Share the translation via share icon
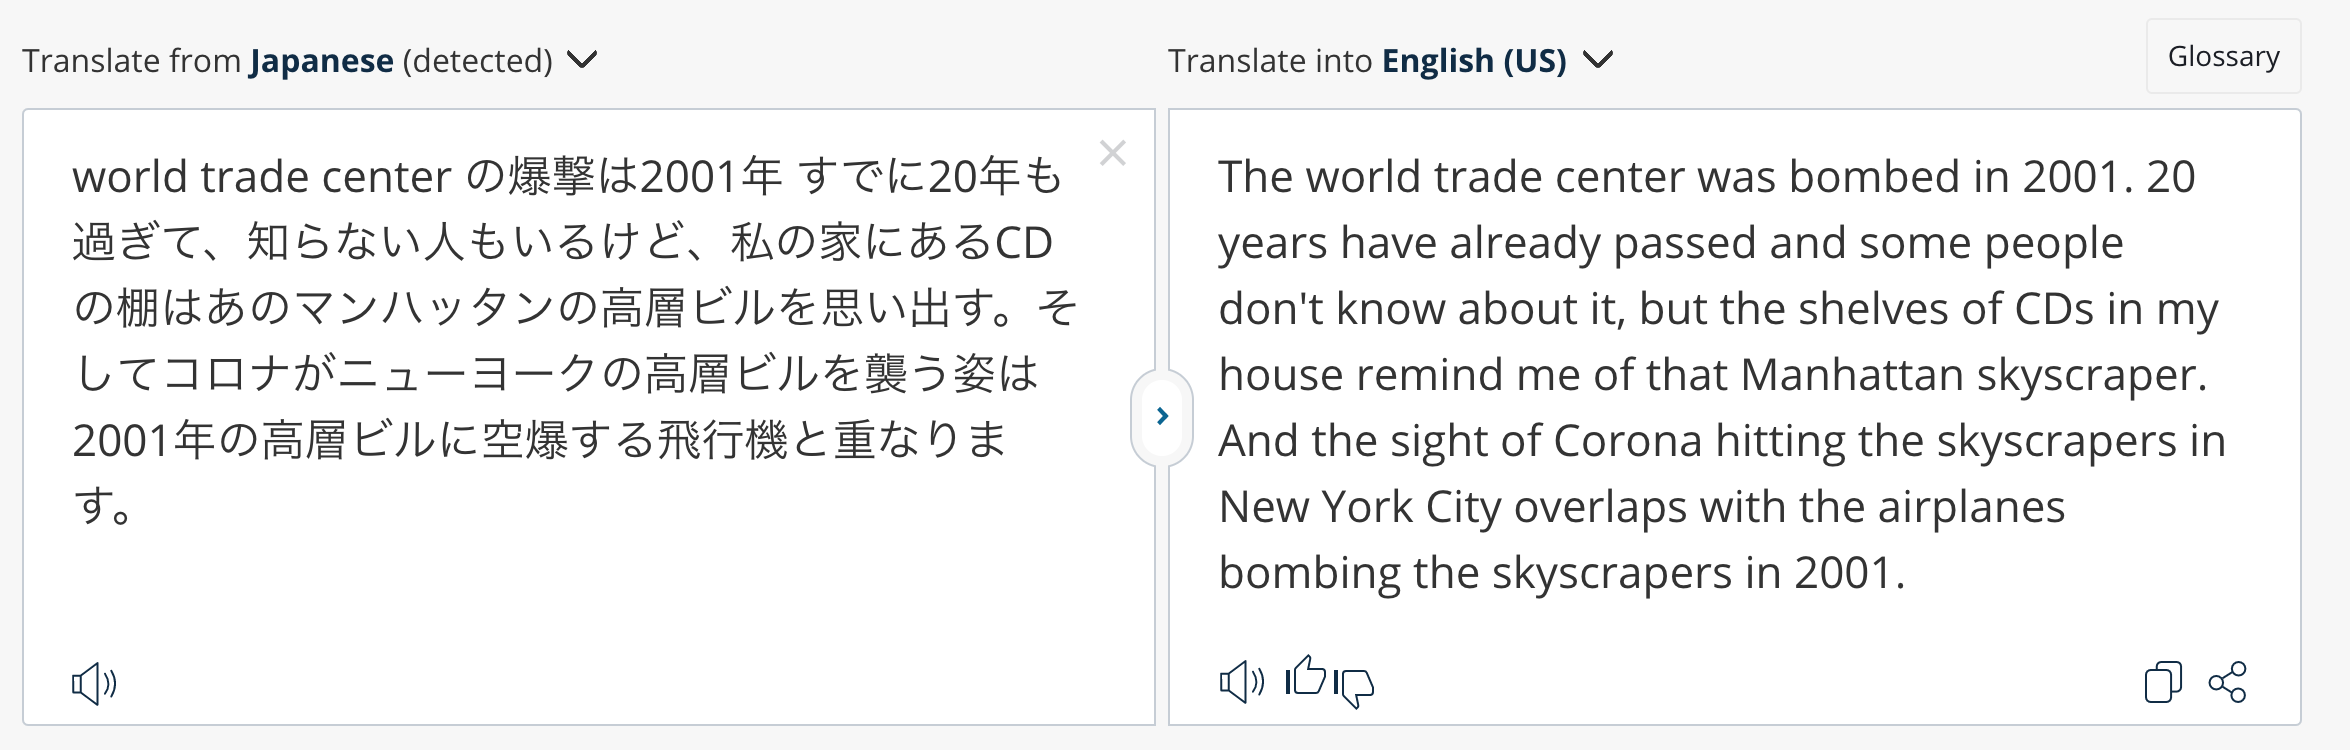The width and height of the screenshot is (2350, 750). [2227, 682]
